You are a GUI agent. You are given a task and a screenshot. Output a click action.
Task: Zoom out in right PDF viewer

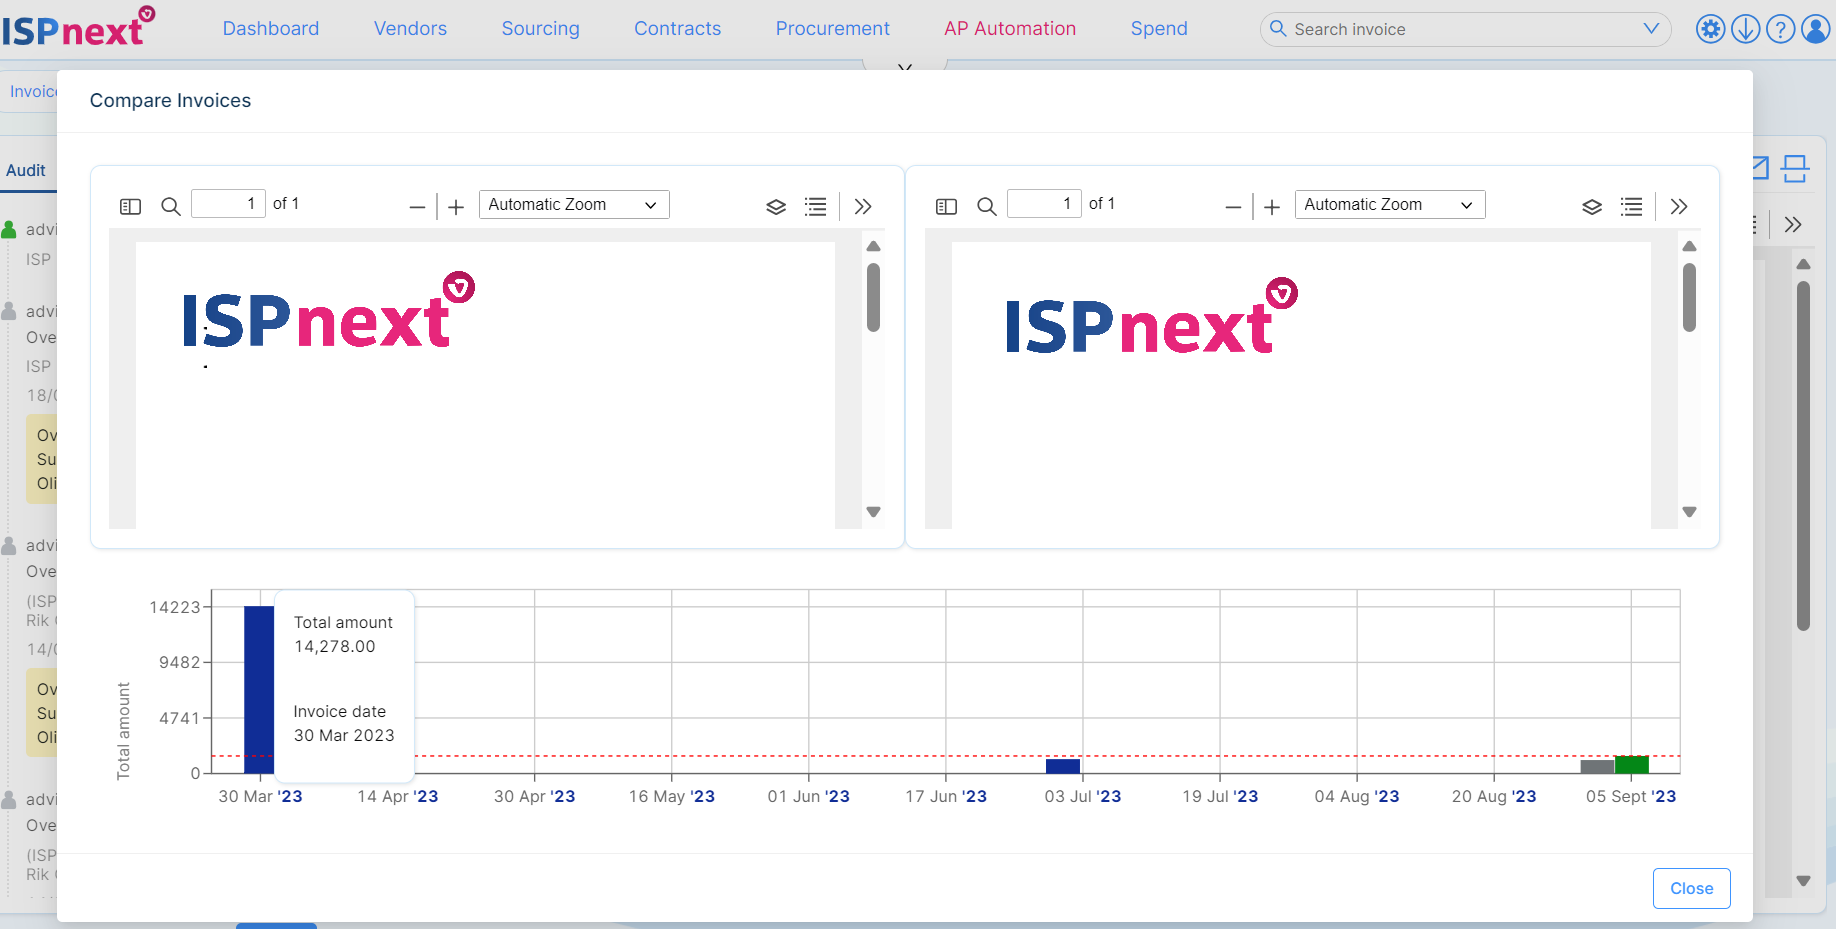click(x=1233, y=207)
